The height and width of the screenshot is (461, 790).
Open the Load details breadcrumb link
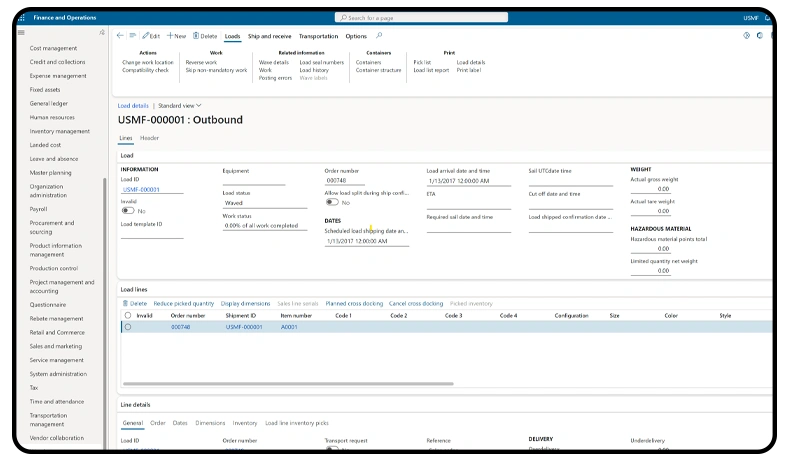pyautogui.click(x=133, y=106)
